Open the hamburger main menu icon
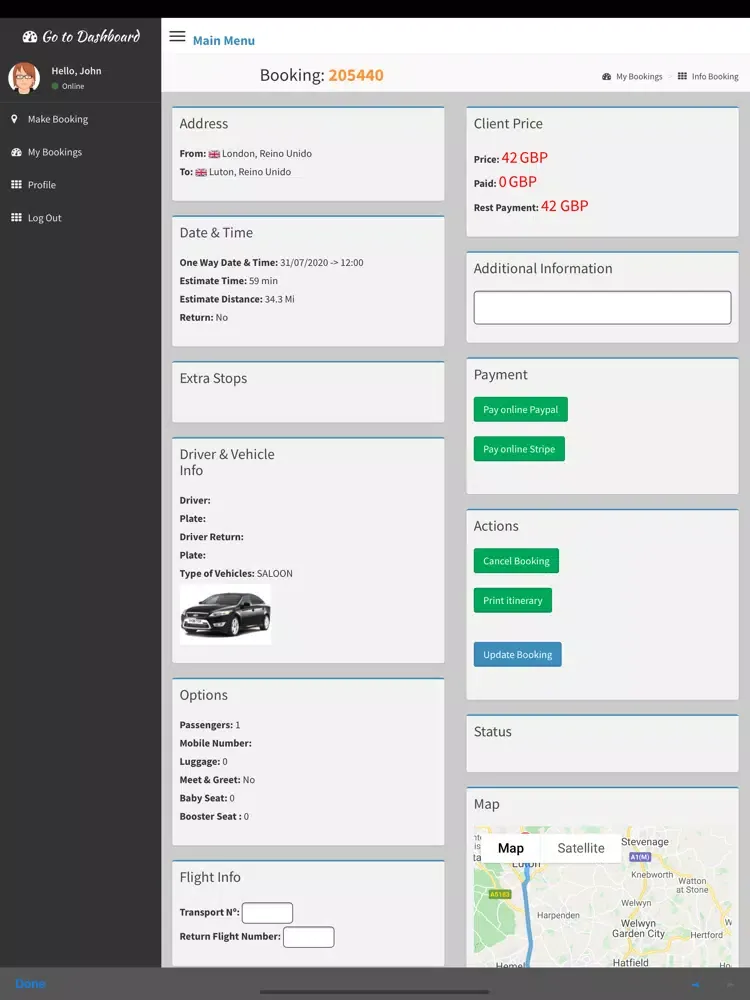750x1000 pixels. pos(177,36)
